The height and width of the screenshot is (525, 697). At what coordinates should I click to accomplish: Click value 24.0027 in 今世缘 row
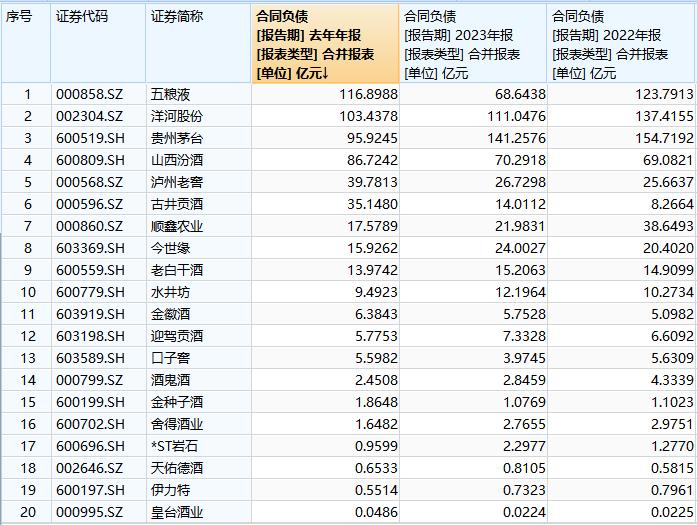click(x=521, y=248)
